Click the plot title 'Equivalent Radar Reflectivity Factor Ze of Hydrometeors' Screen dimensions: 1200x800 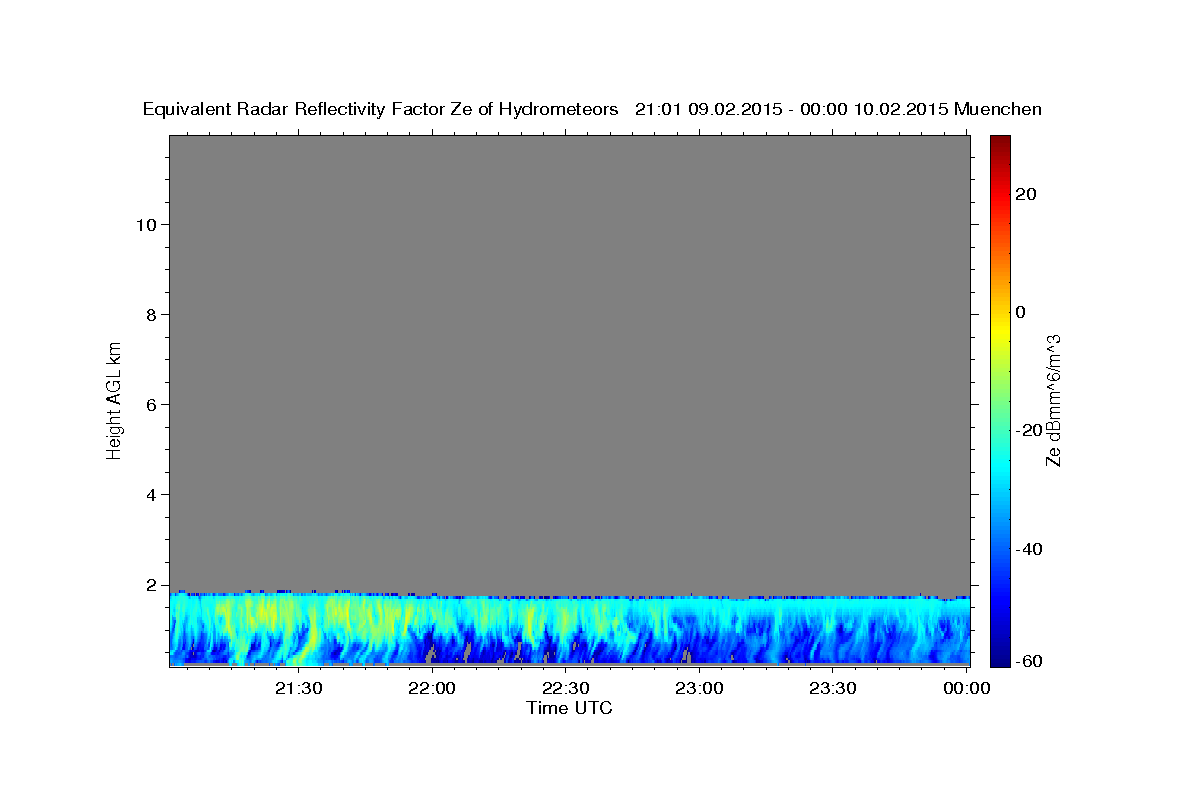381,110
